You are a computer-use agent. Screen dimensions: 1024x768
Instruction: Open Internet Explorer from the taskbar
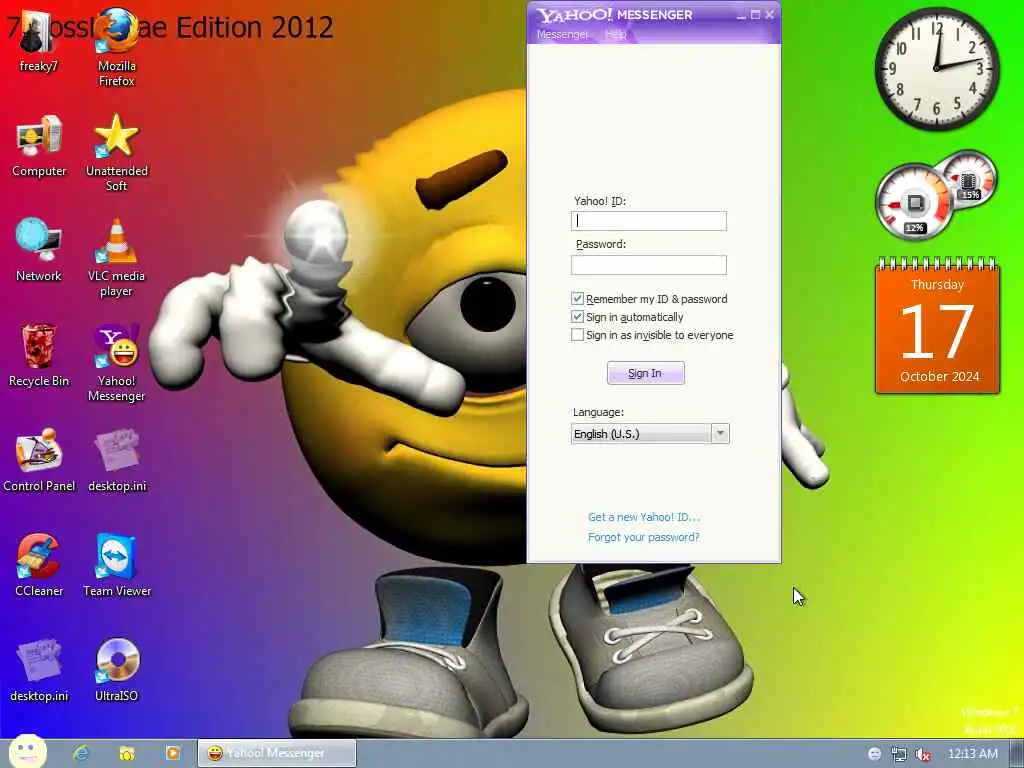(x=82, y=754)
